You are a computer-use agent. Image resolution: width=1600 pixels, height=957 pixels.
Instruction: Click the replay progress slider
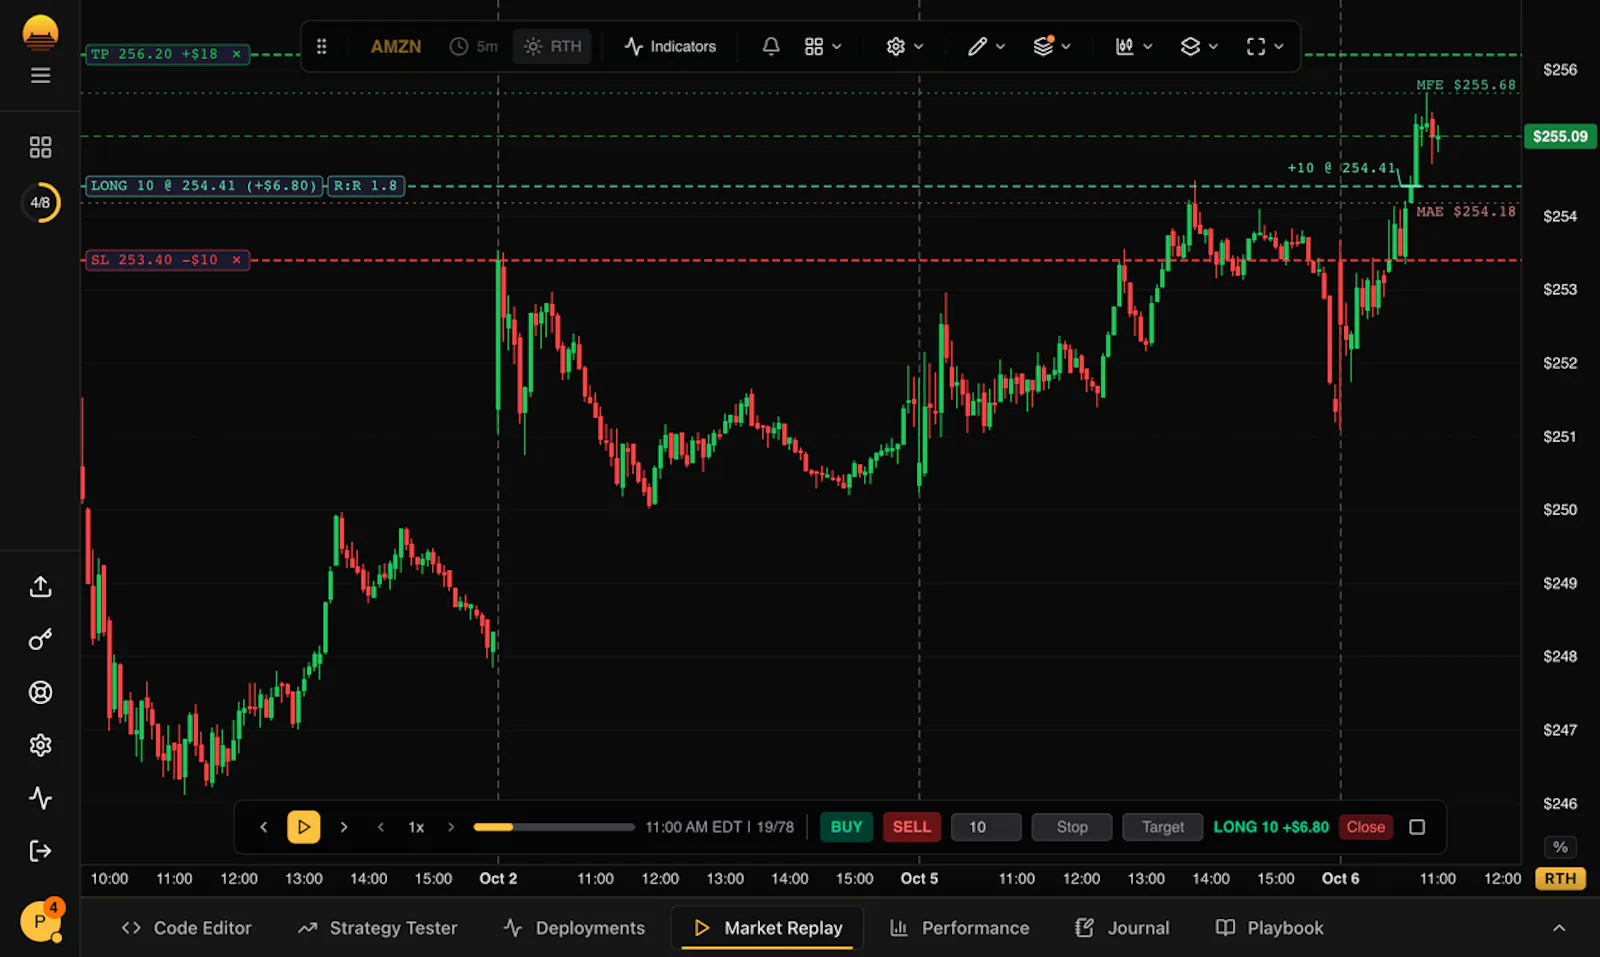tap(554, 827)
